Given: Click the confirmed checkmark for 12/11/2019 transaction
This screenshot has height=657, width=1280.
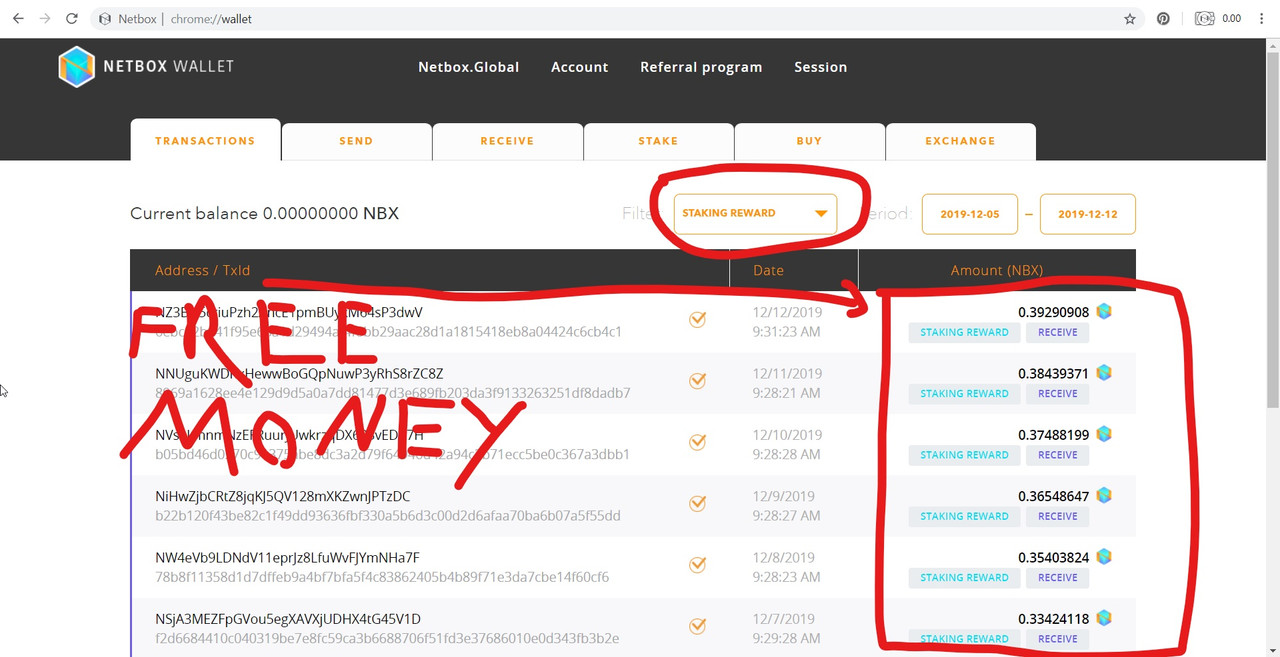Looking at the screenshot, I should pos(697,381).
